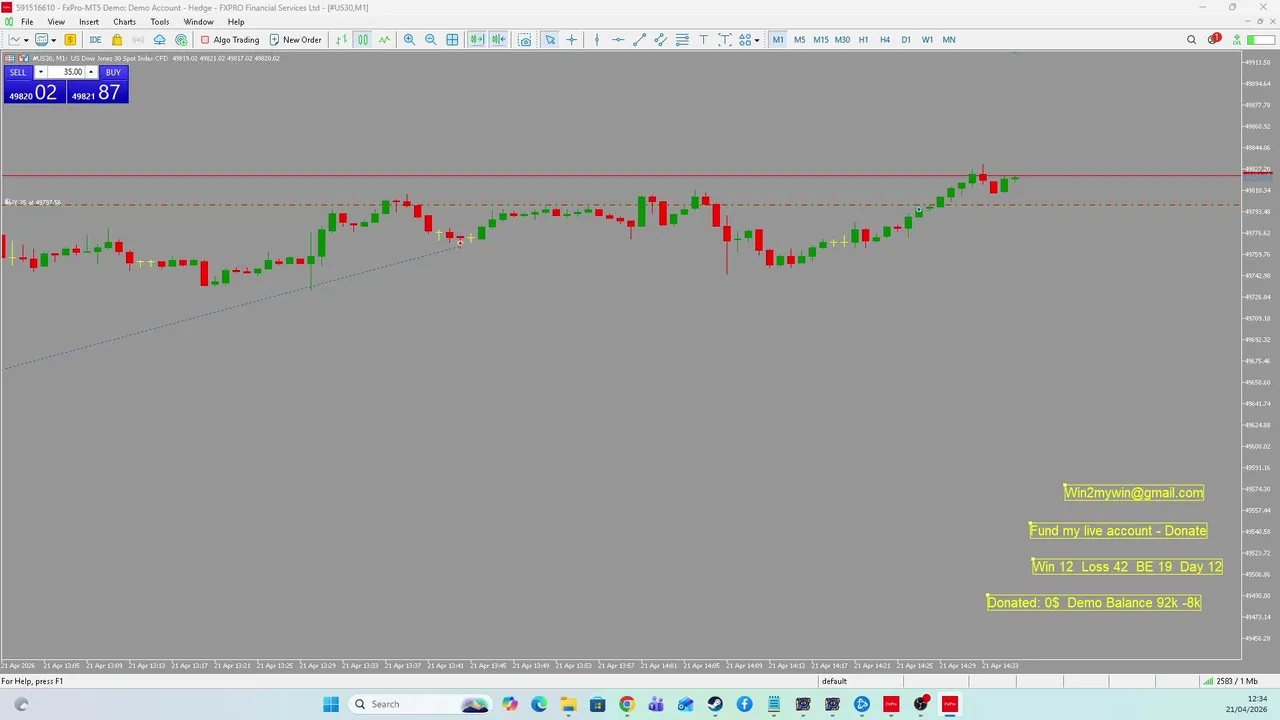Switch to the M15 timeframe
The height and width of the screenshot is (720, 1280).
[x=820, y=40]
